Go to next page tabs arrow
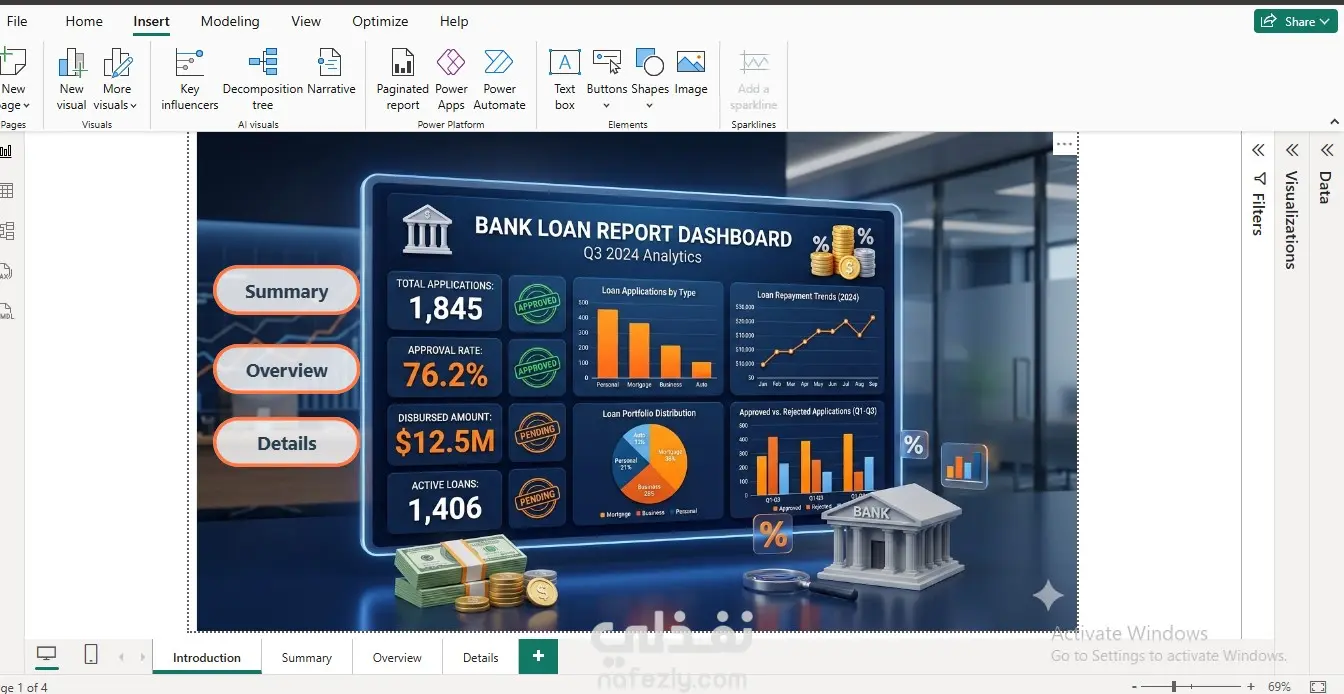 coord(144,657)
